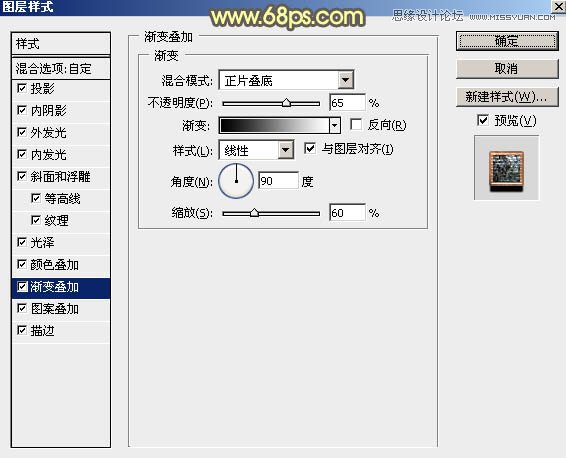Click the angle field showing 90
The height and width of the screenshot is (458, 566).
pos(278,180)
